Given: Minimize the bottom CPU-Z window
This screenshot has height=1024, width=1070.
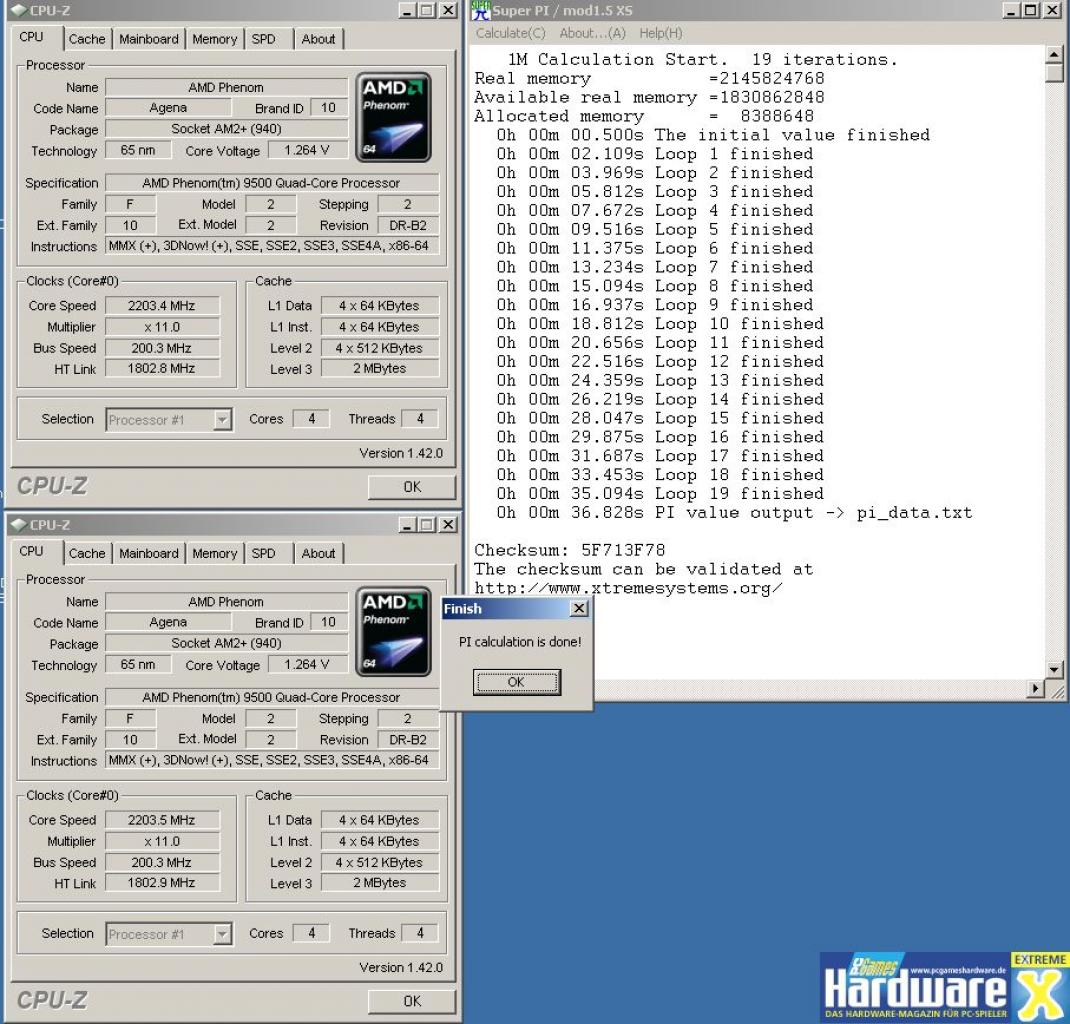Looking at the screenshot, I should (407, 525).
